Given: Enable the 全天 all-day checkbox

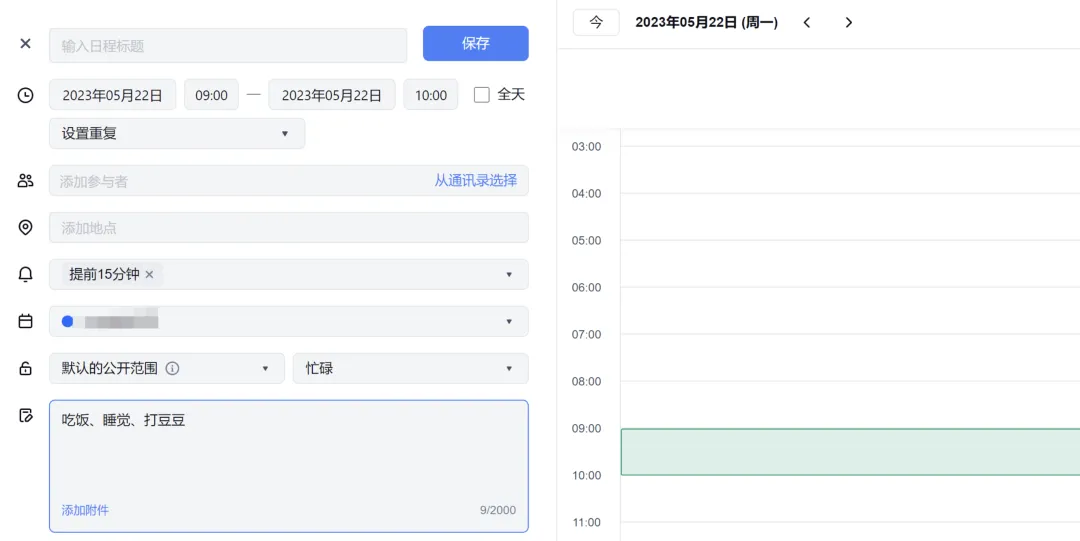Looking at the screenshot, I should [x=482, y=95].
